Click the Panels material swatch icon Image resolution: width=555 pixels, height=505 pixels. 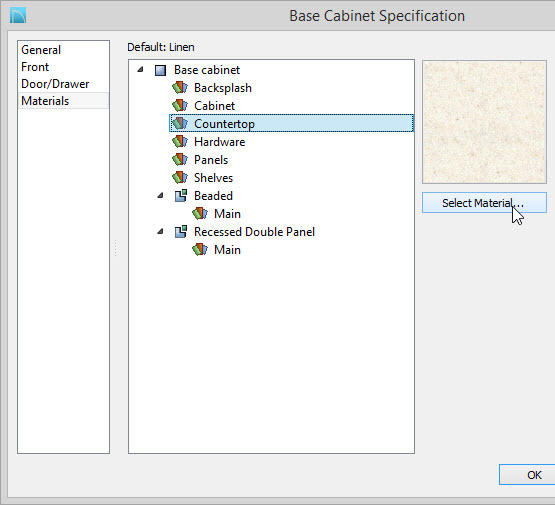point(180,160)
